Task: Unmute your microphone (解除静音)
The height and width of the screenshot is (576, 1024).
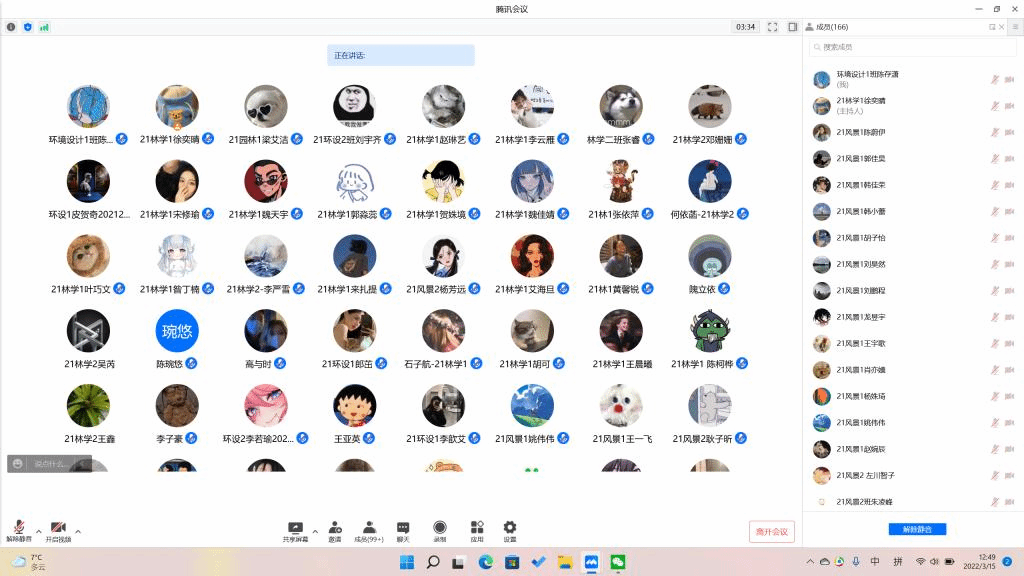Action: pos(18,529)
